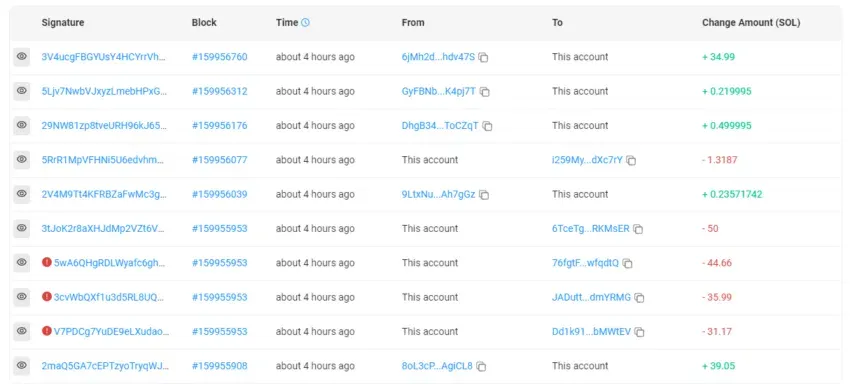Copy the GyFBNb...K4pj7T sender address
Image resolution: width=850 pixels, height=384 pixels.
(485, 92)
